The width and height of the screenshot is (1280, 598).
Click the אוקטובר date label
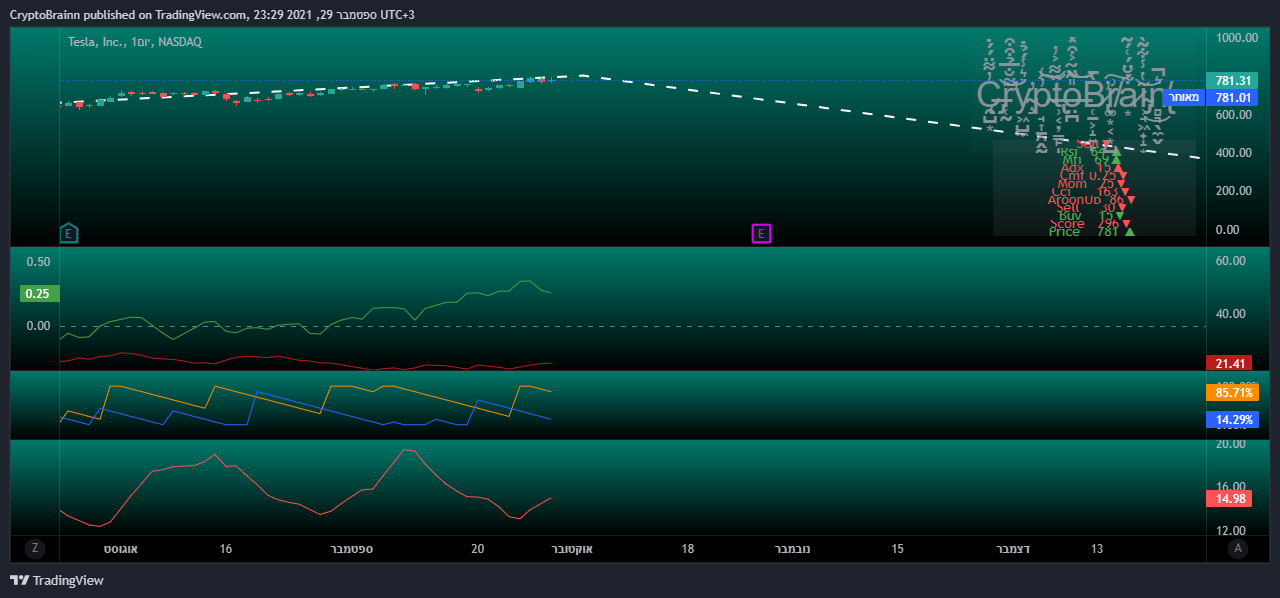click(x=572, y=549)
